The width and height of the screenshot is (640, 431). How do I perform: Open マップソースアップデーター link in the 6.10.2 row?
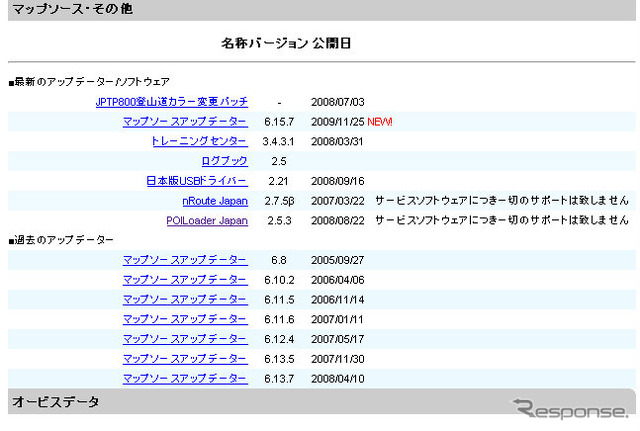coord(185,280)
